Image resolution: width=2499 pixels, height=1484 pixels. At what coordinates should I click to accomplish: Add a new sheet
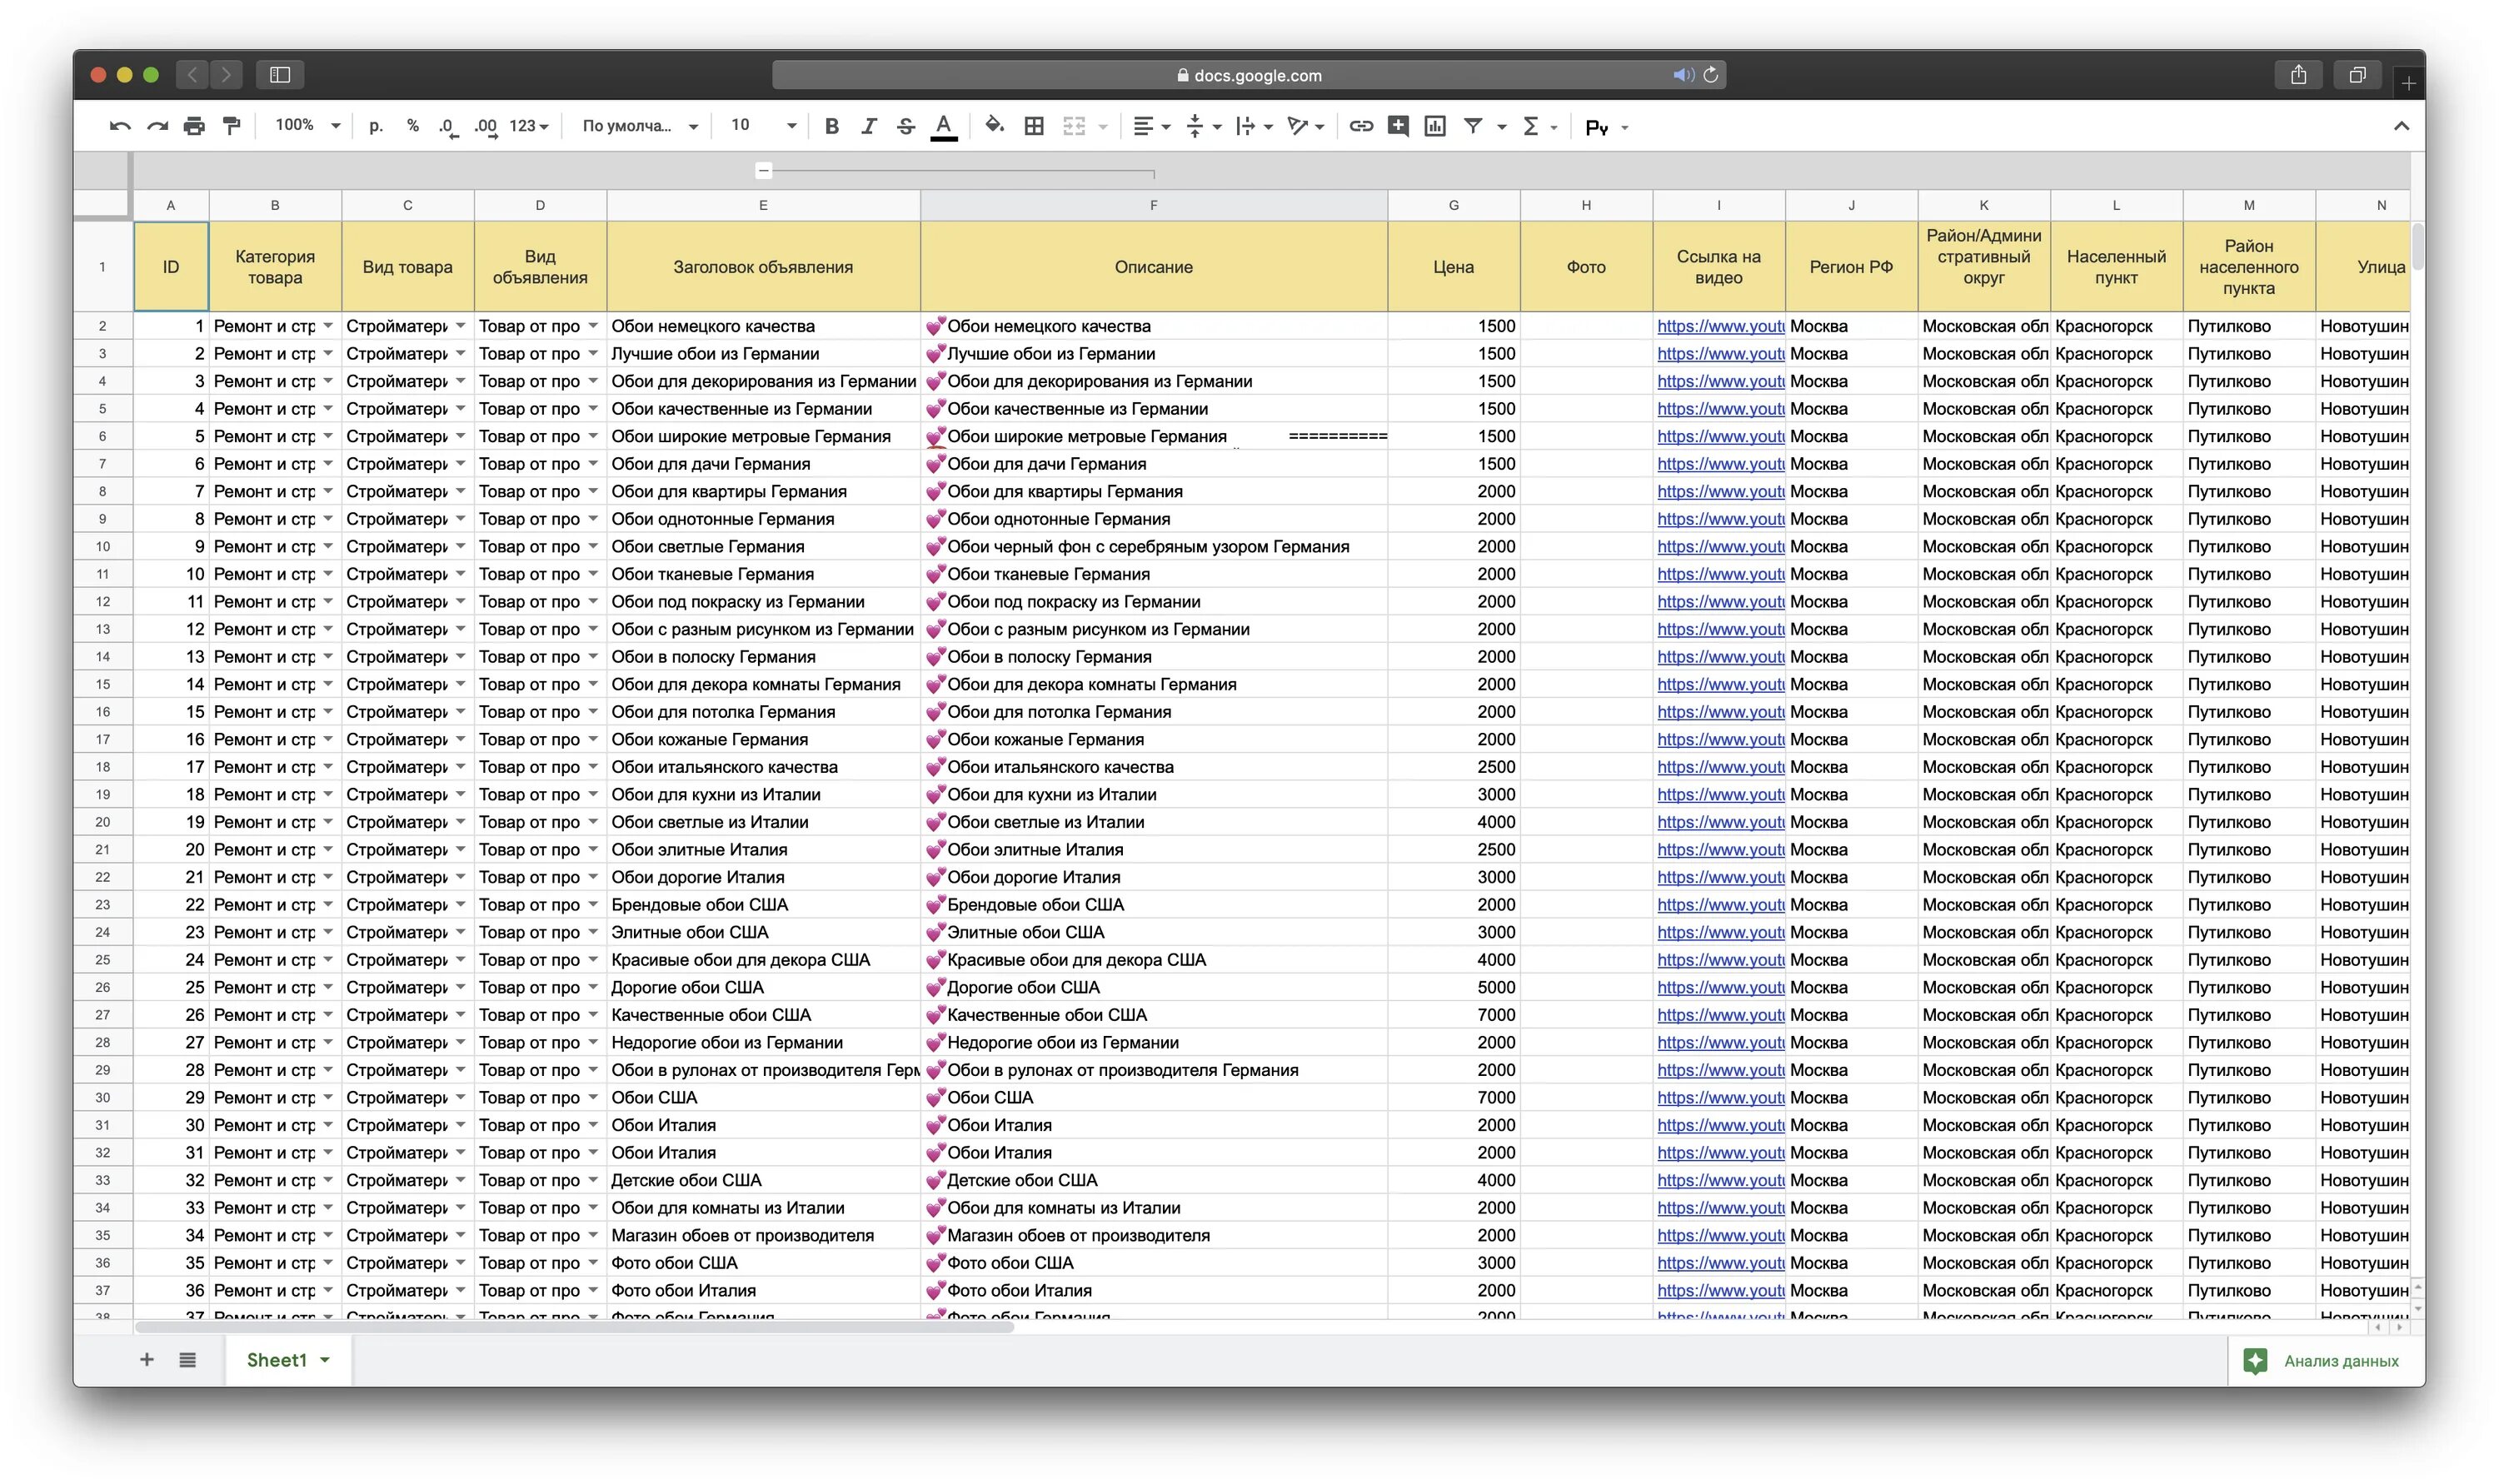tap(147, 1360)
